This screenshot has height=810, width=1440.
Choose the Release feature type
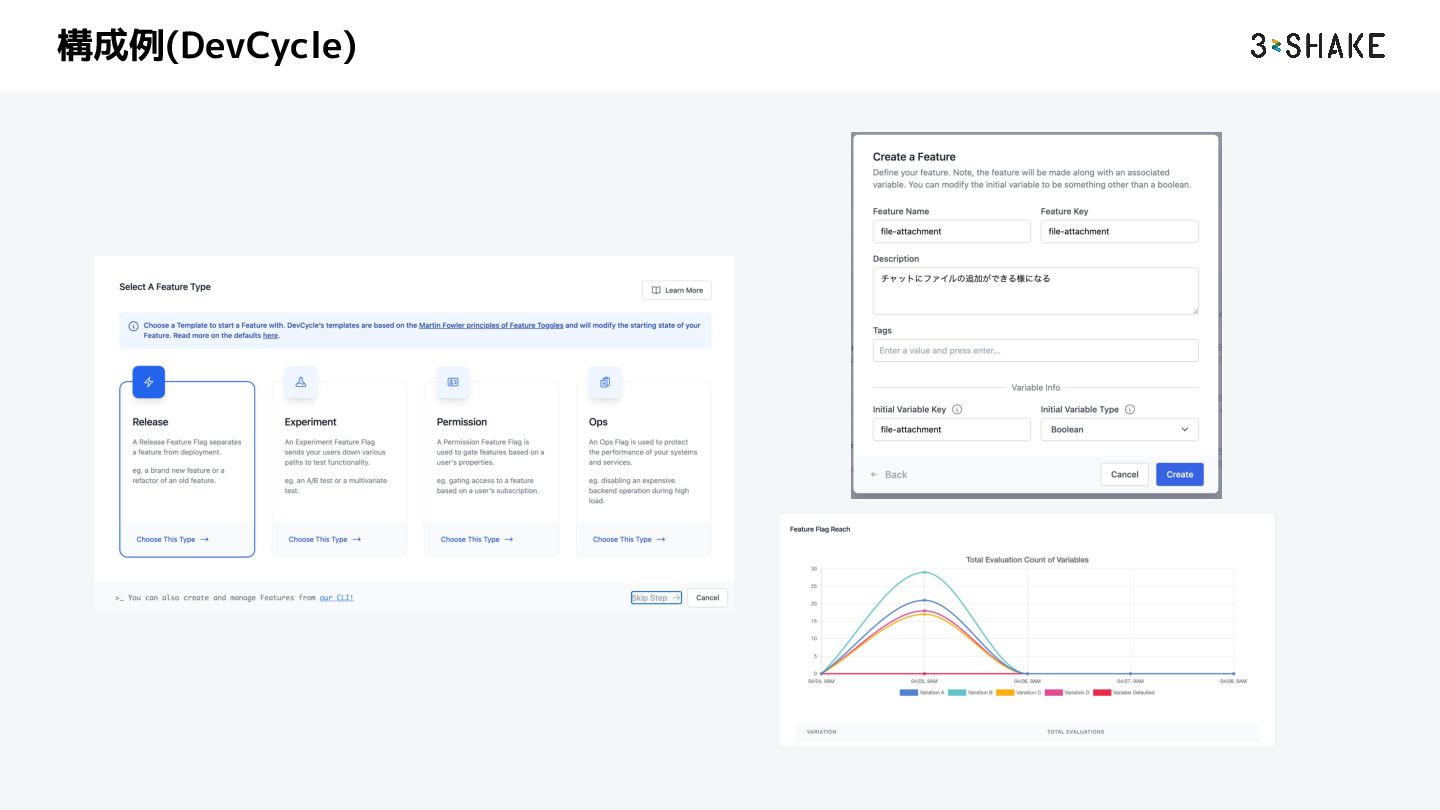(x=172, y=539)
